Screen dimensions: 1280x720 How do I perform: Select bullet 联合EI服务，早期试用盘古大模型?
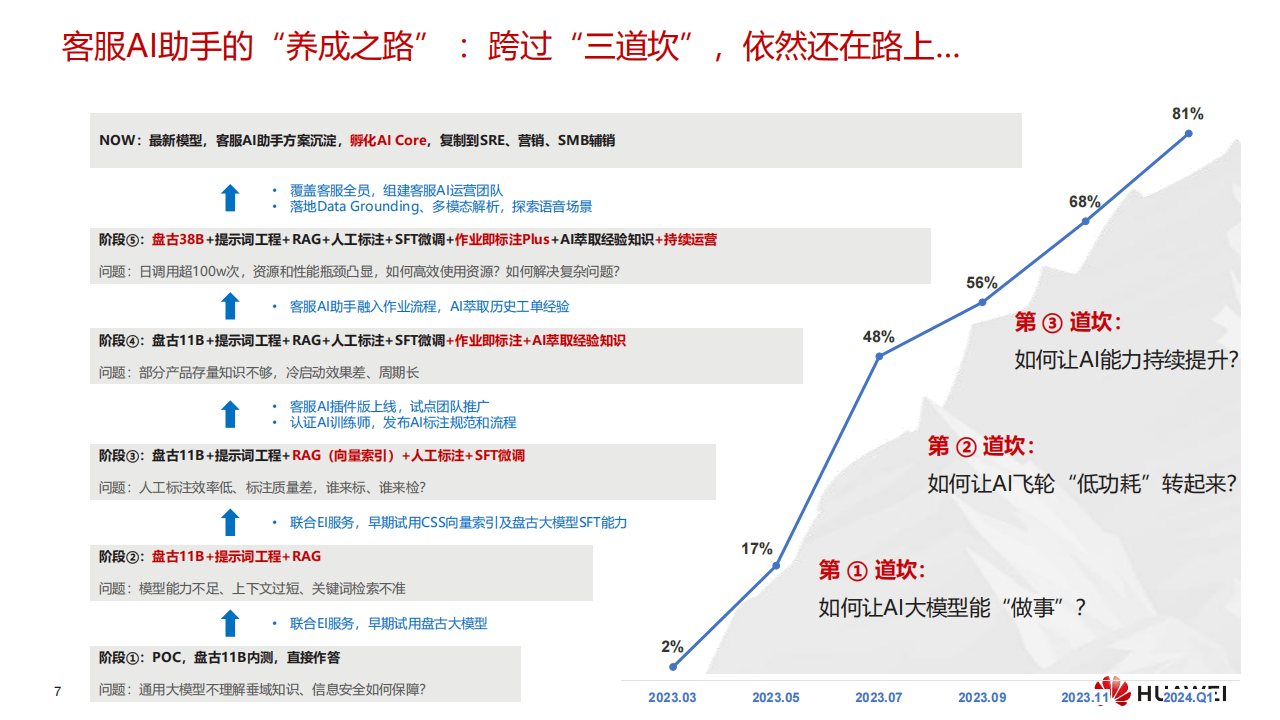click(388, 623)
